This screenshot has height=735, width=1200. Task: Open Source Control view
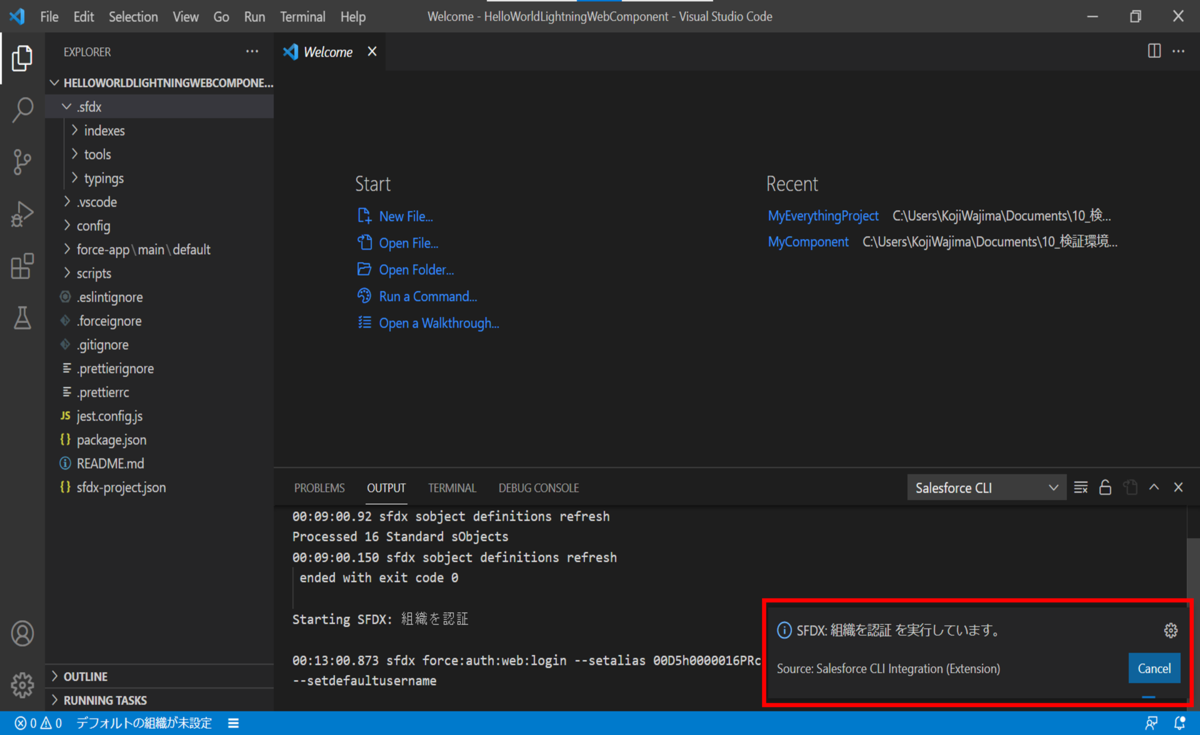pos(22,161)
